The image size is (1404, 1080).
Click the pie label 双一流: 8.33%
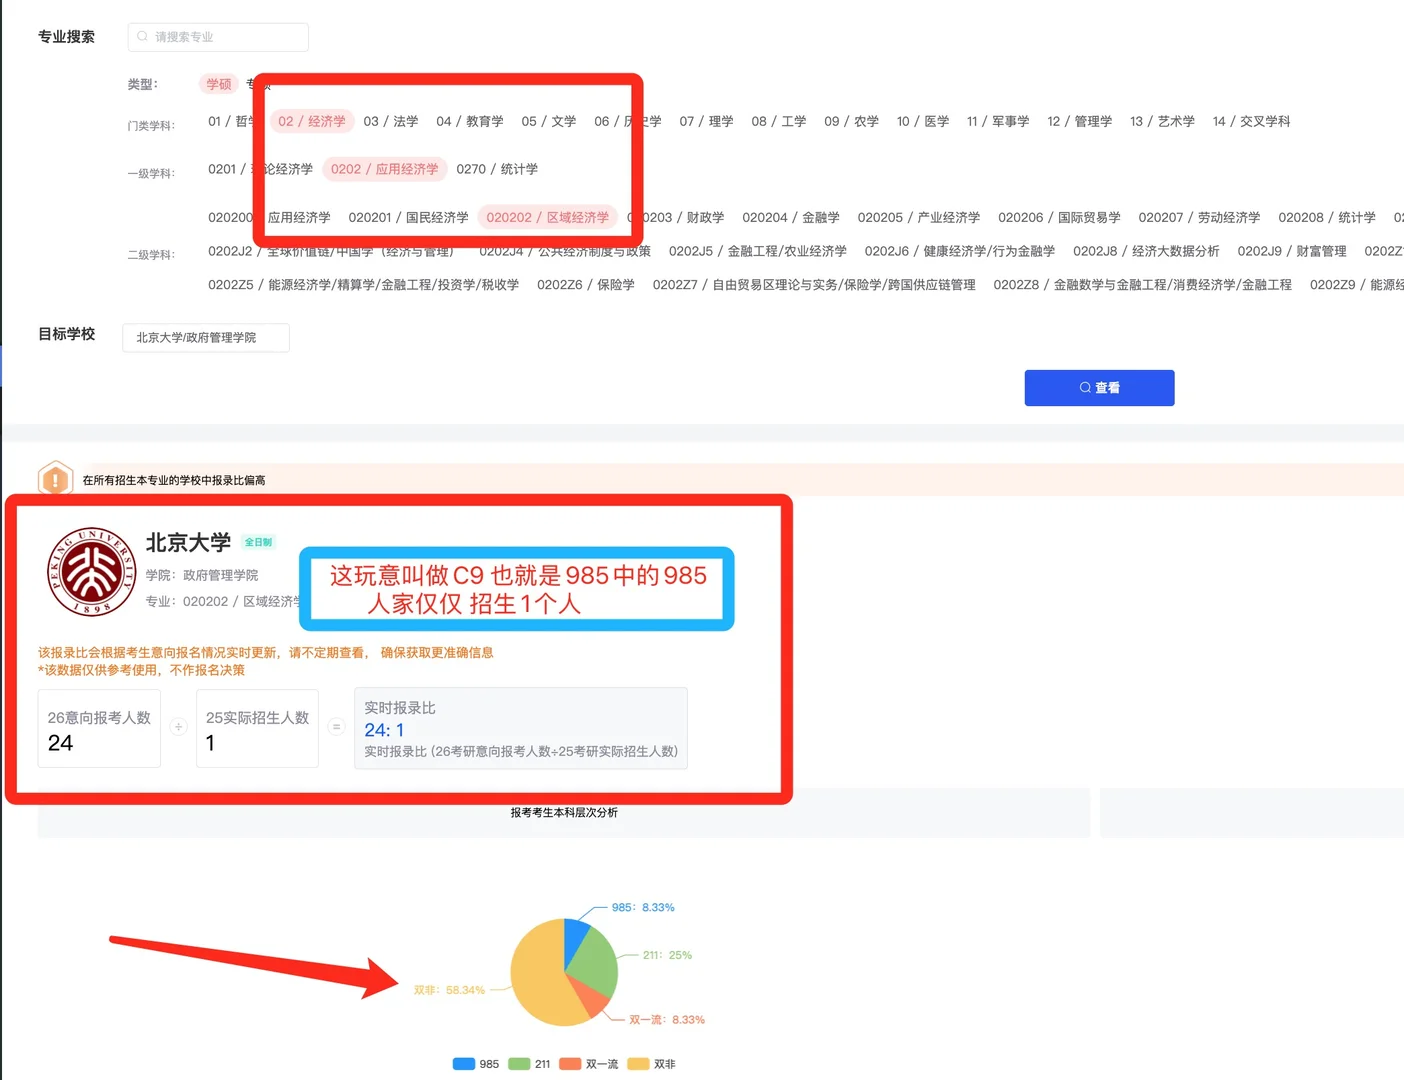667,1020
